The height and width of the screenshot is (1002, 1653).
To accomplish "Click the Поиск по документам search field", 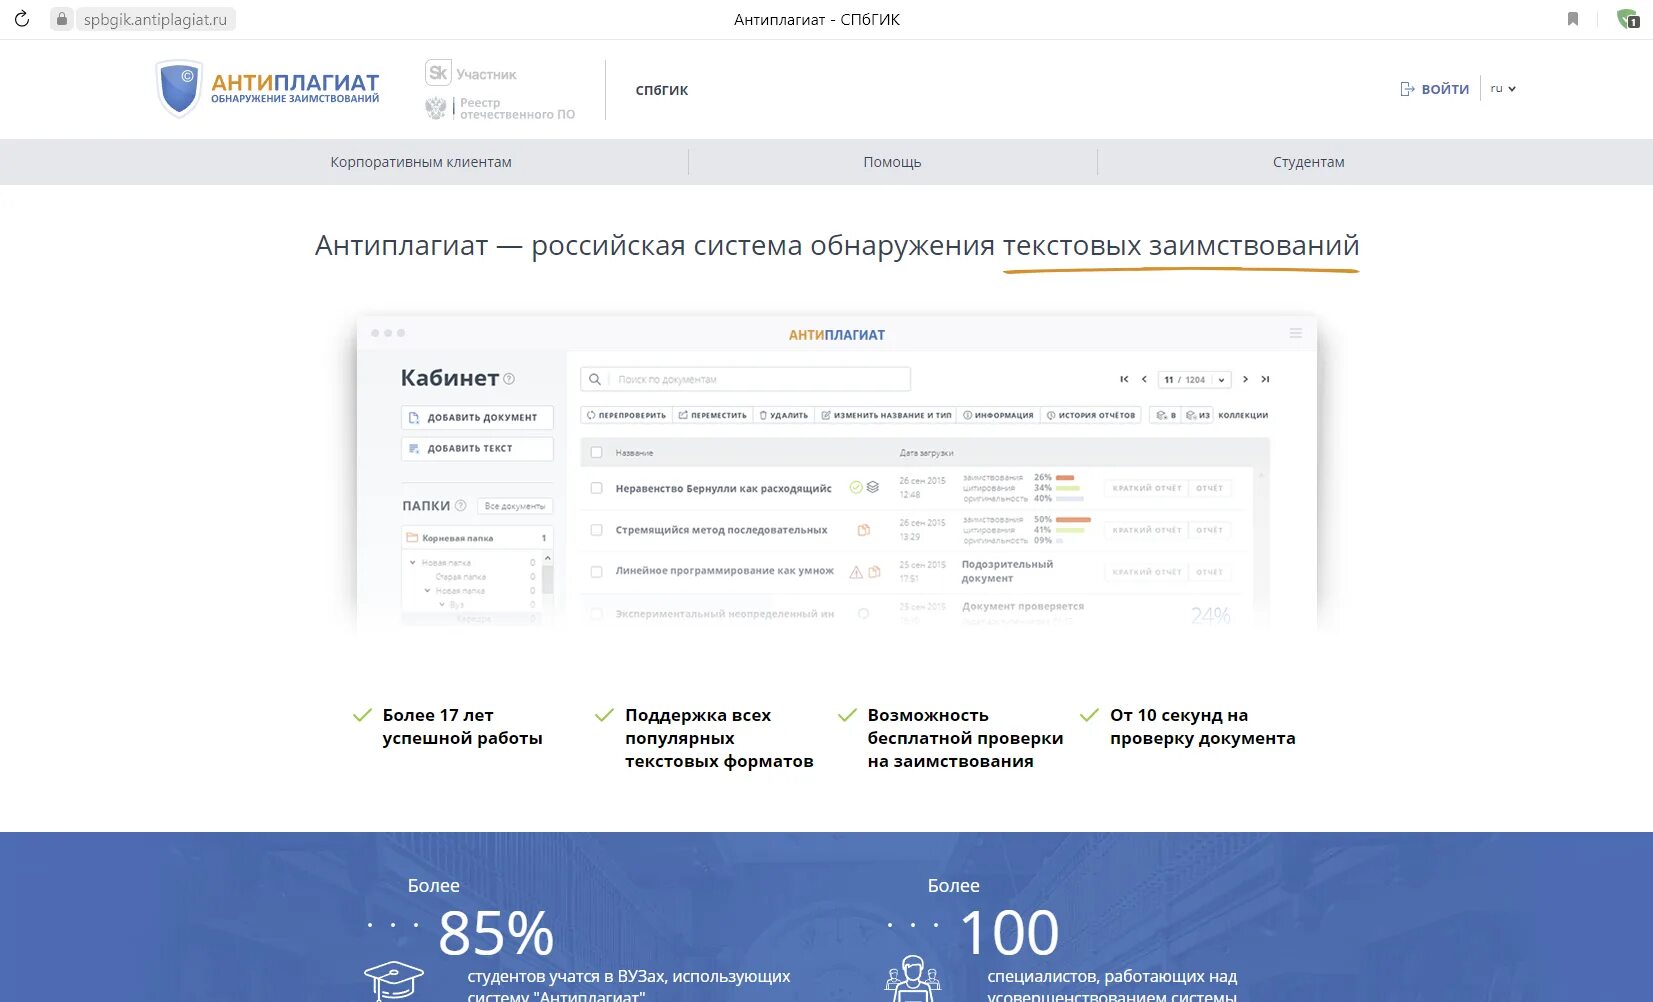I will [746, 380].
